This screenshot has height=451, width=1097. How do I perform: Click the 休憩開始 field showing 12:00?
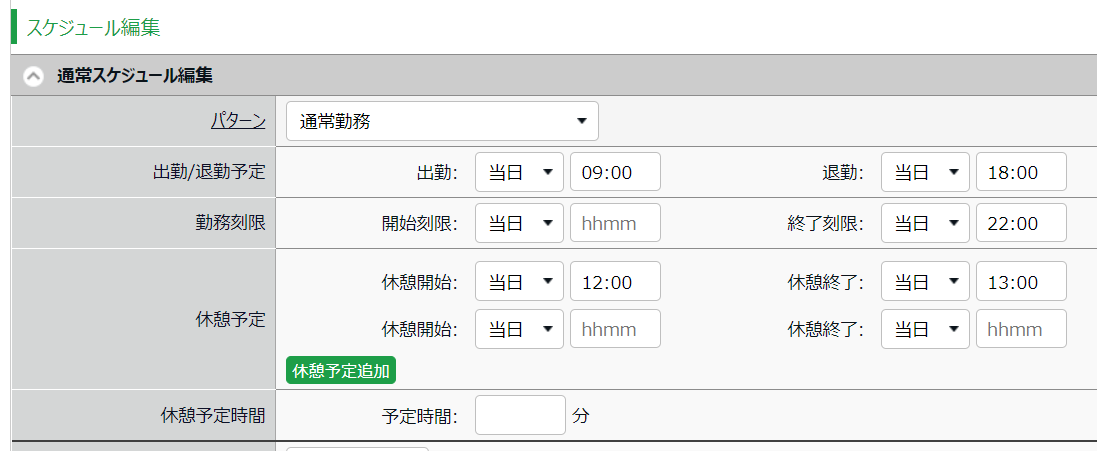pyautogui.click(x=616, y=281)
